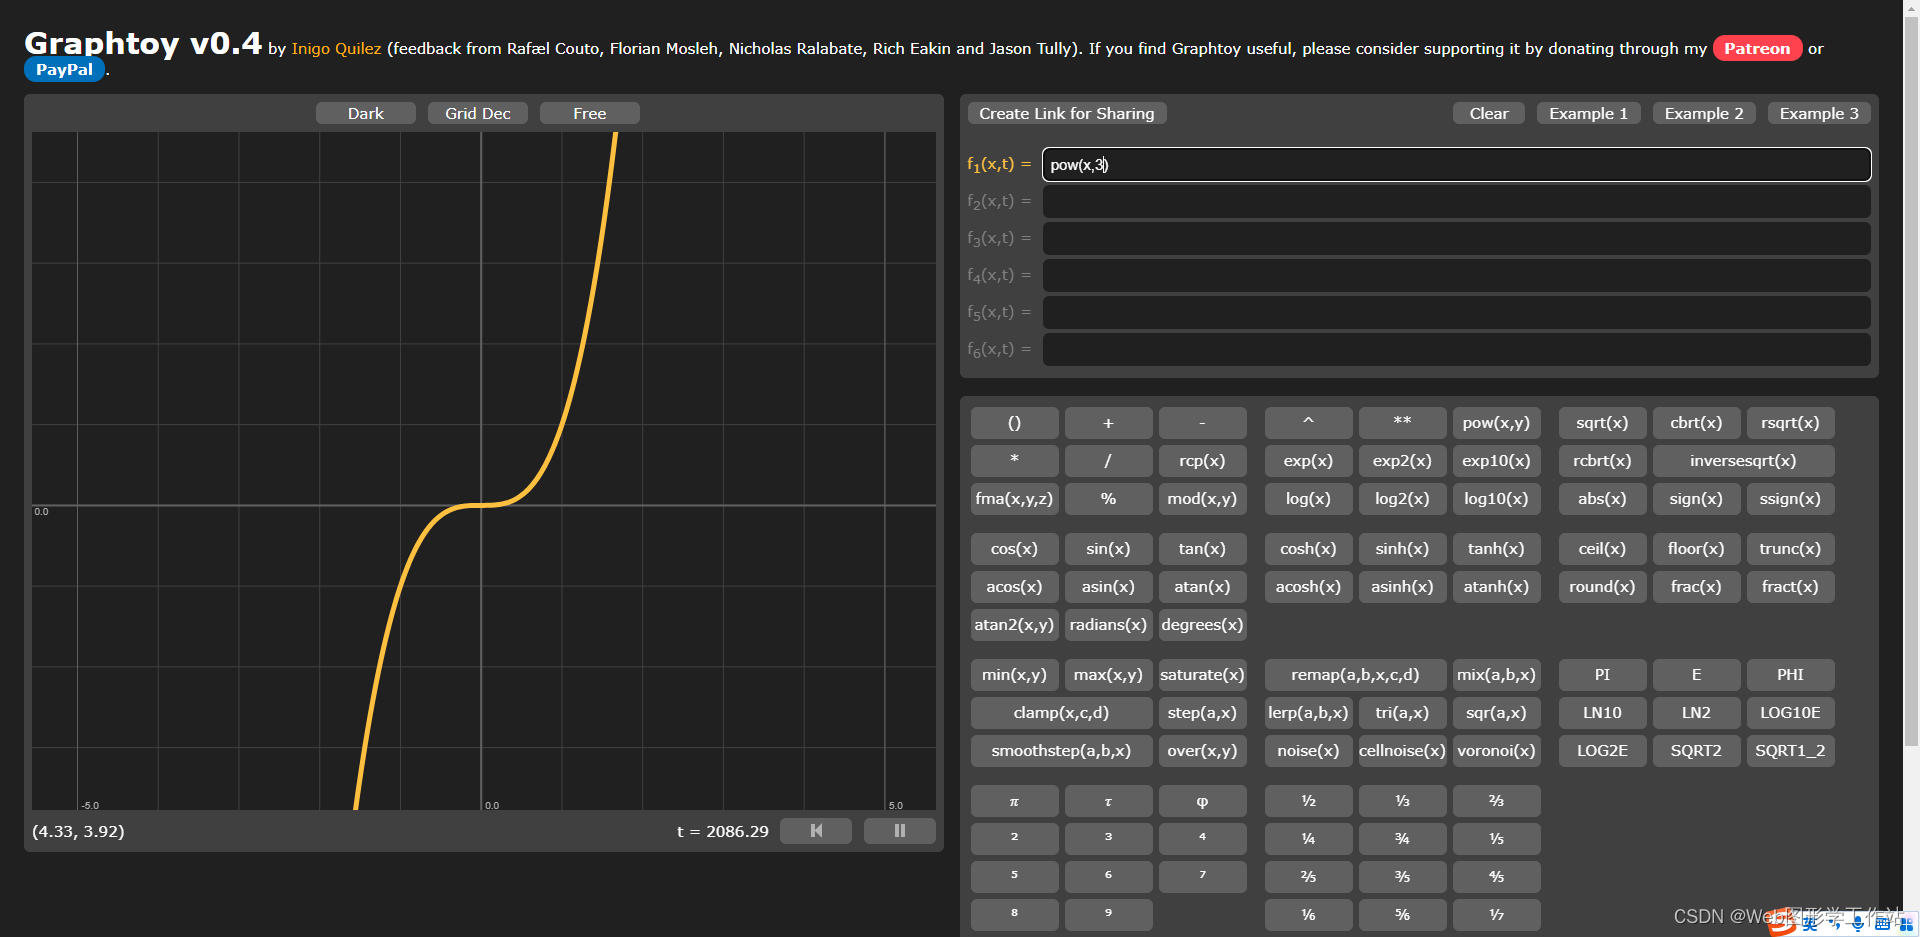1920x937 pixels.
Task: Insert the cbrt(x) function
Action: 1696,423
